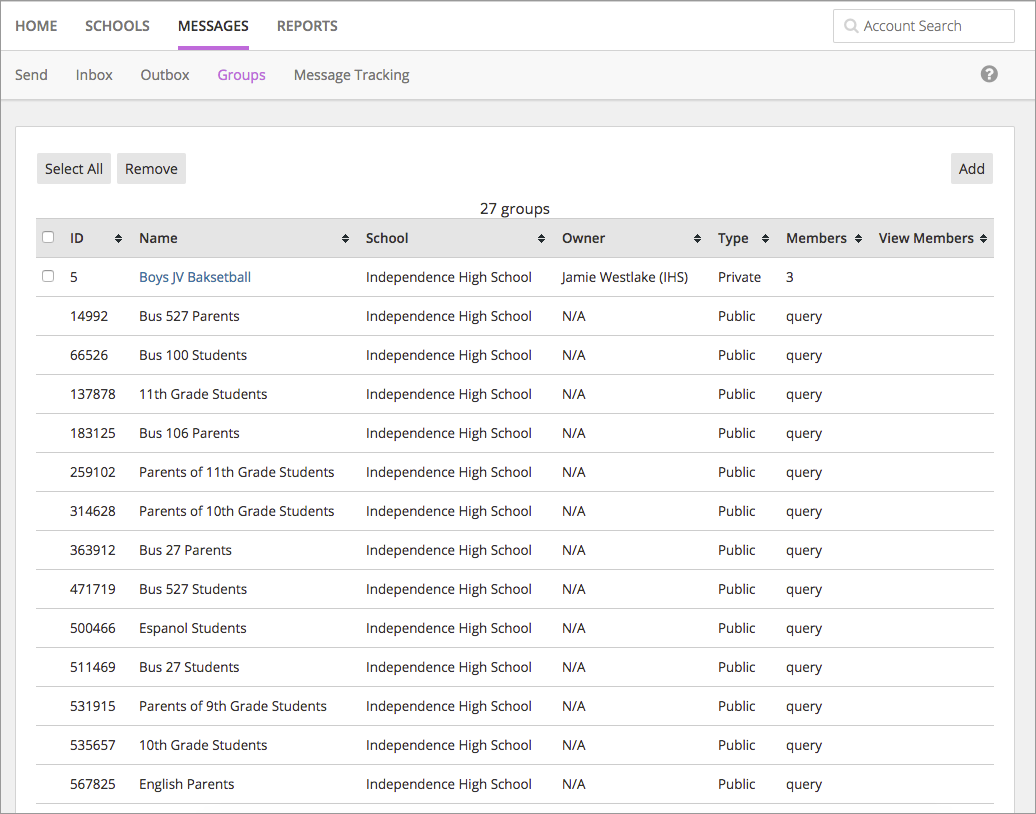Screen dimensions: 1036x814
Task: Check the Boys JV Baksetball row checkbox
Action: click(48, 276)
